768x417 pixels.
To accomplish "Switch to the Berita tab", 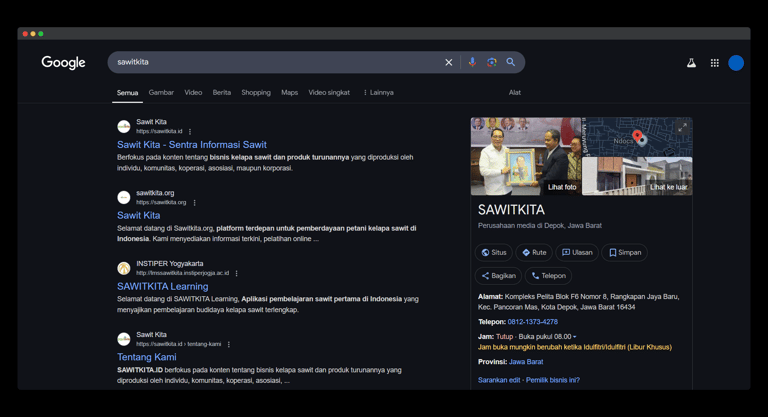I will click(x=221, y=92).
